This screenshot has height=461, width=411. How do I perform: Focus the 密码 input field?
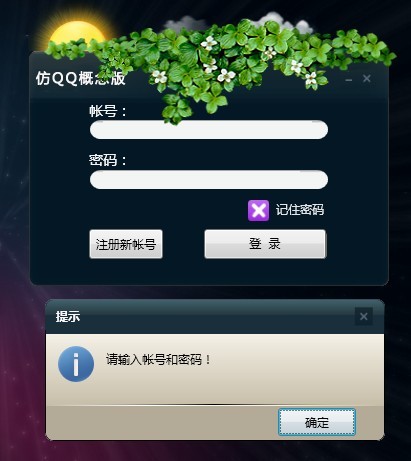pos(209,180)
